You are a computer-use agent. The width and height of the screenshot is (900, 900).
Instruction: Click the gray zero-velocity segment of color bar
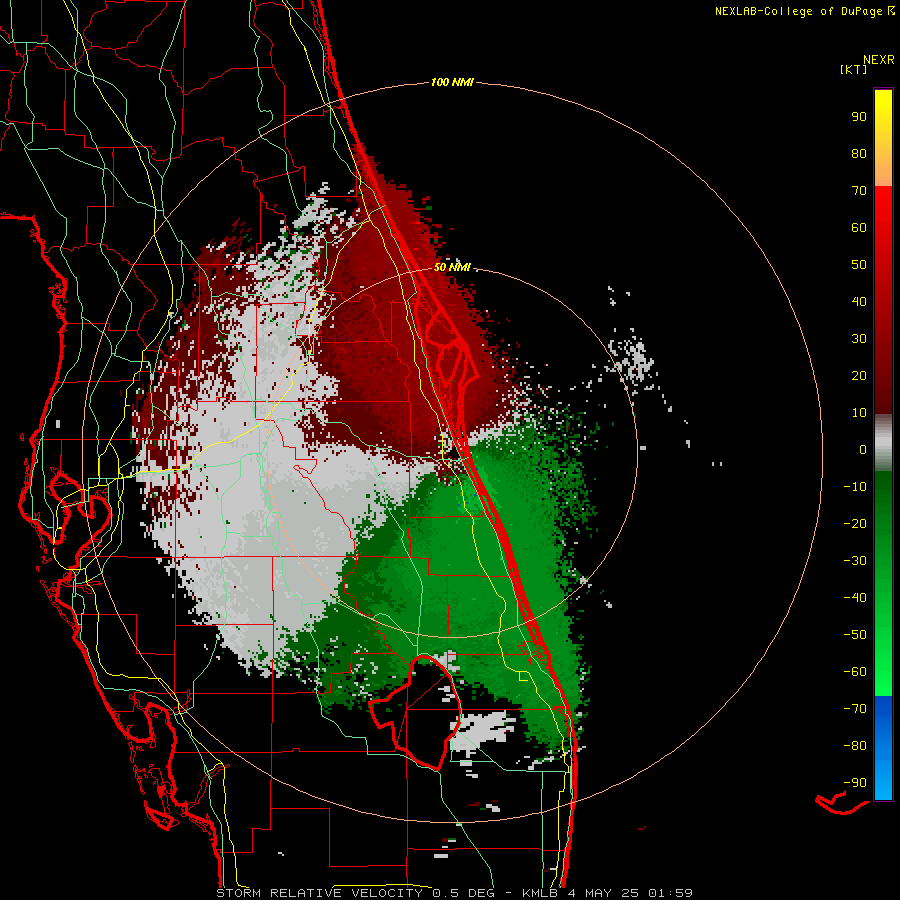(883, 443)
